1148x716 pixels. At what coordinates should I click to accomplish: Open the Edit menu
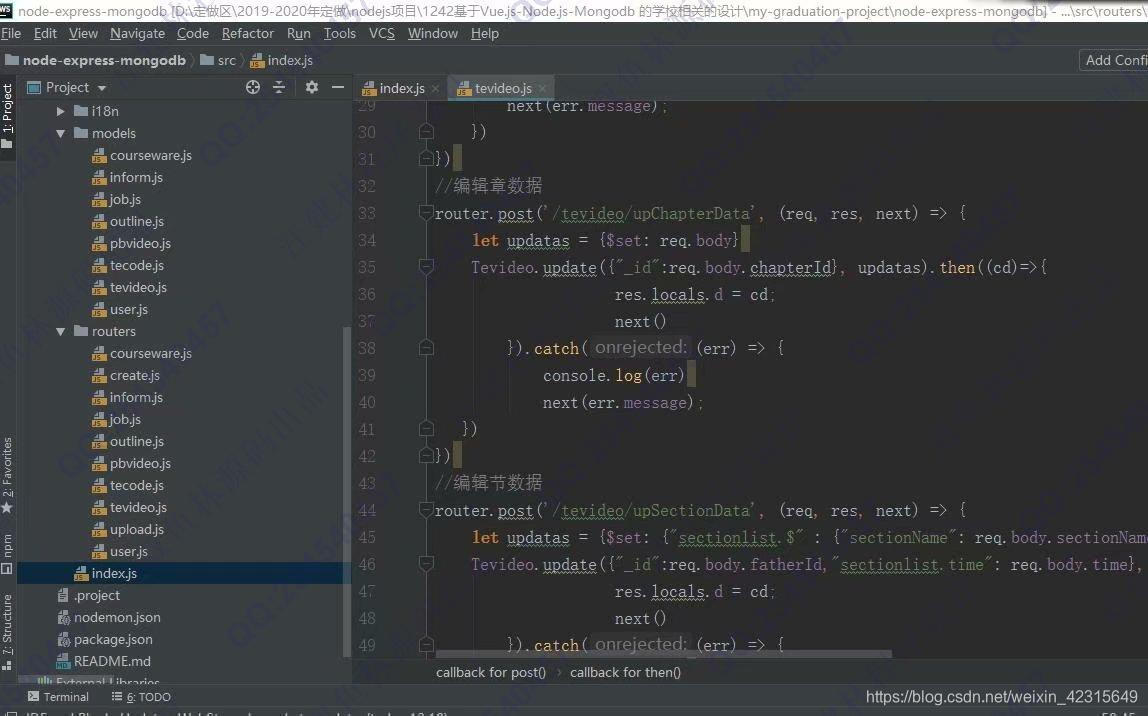45,34
